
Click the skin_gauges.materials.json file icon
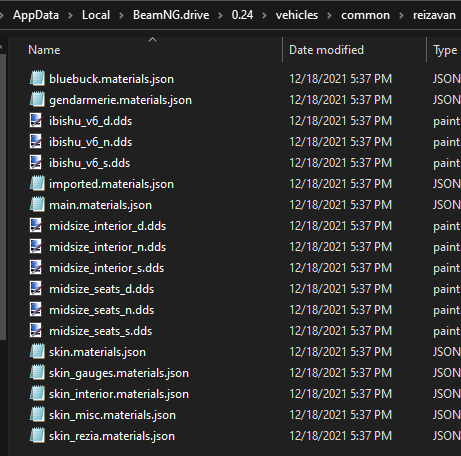(x=37, y=372)
